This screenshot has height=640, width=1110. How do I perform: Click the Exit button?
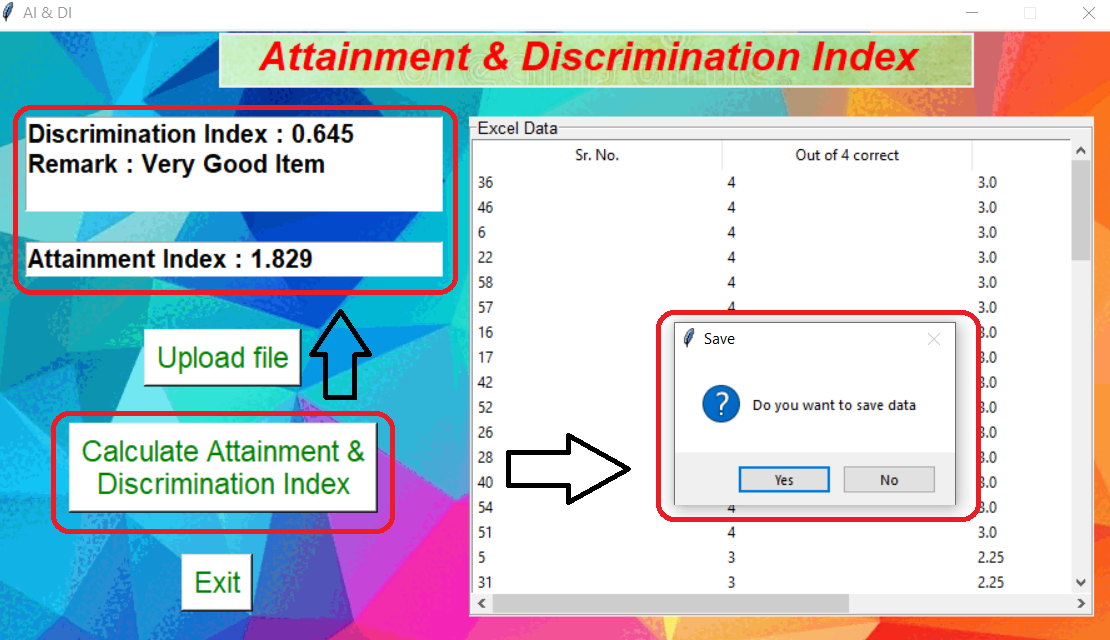217,583
